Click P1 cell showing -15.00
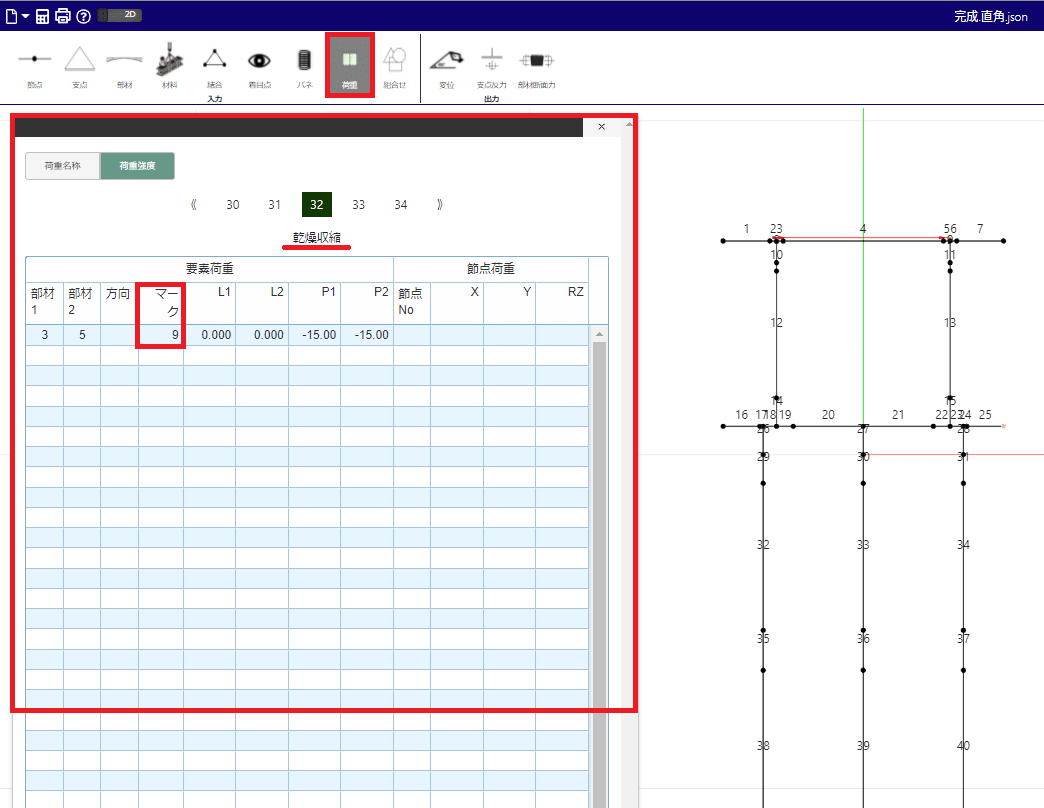 [314, 335]
